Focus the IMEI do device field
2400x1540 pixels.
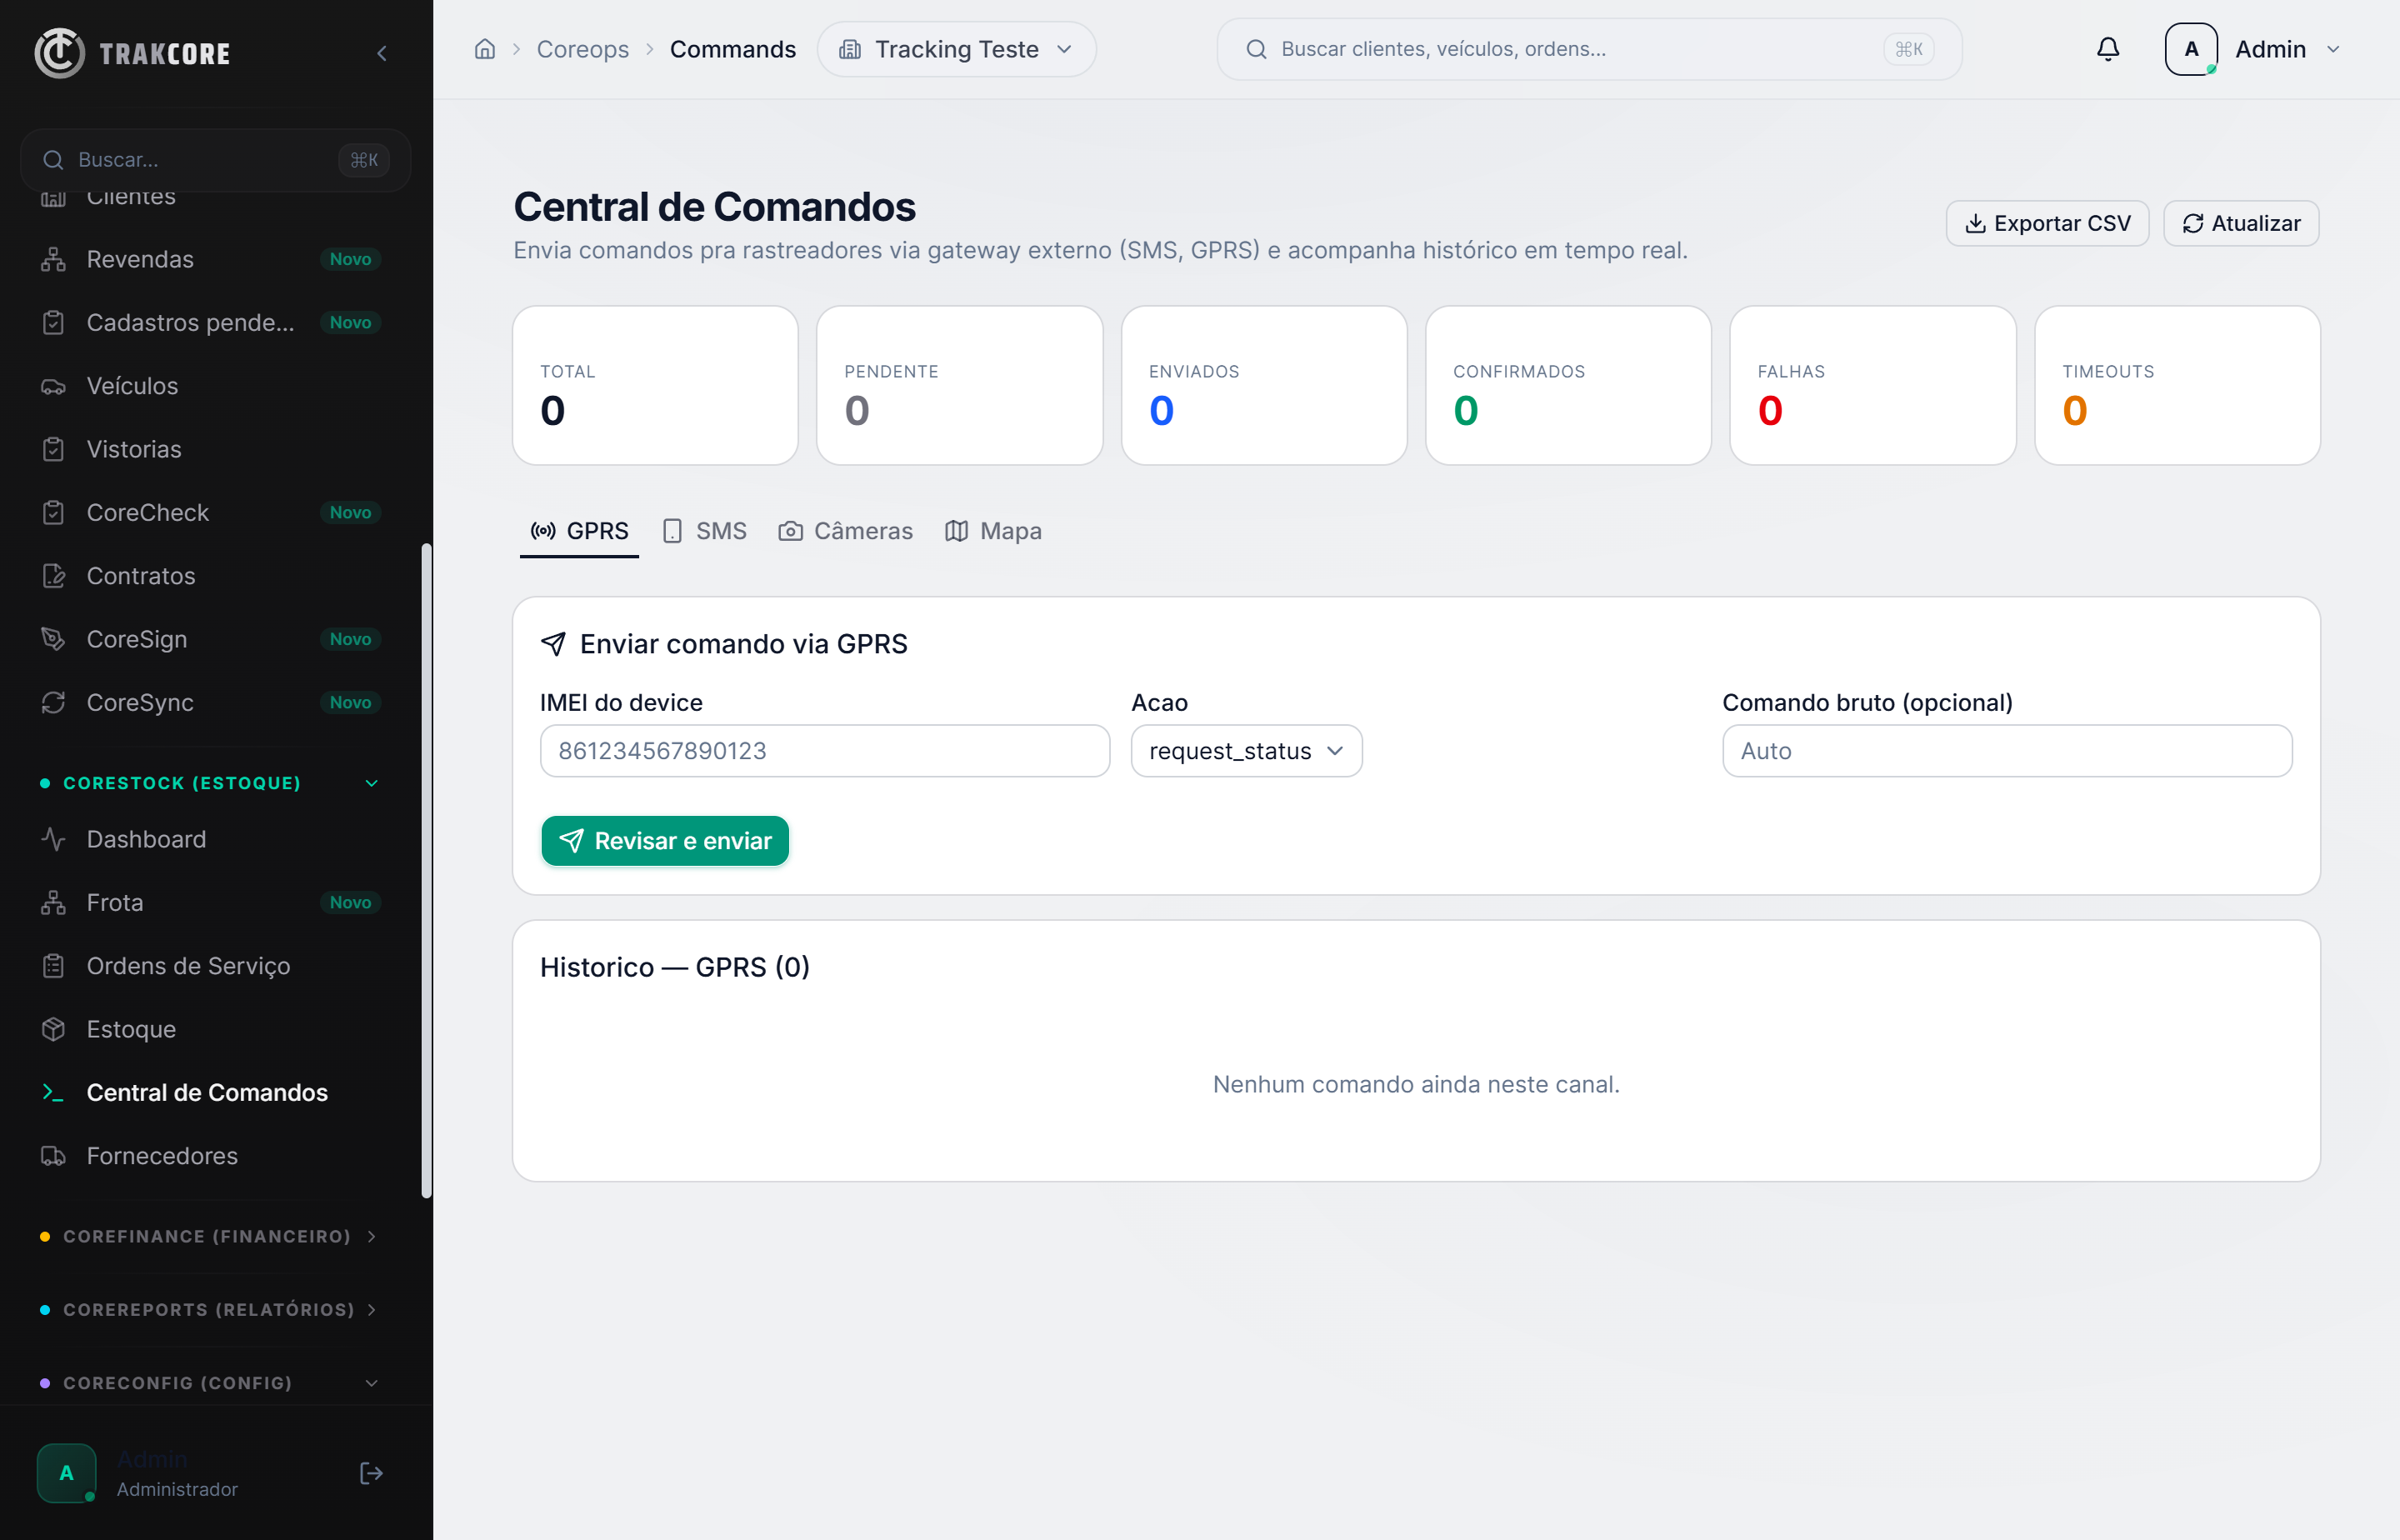tap(825, 751)
